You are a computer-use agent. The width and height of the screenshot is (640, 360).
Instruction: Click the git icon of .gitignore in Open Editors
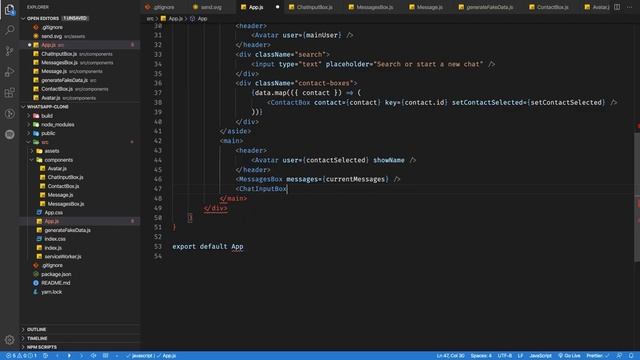coord(36,27)
